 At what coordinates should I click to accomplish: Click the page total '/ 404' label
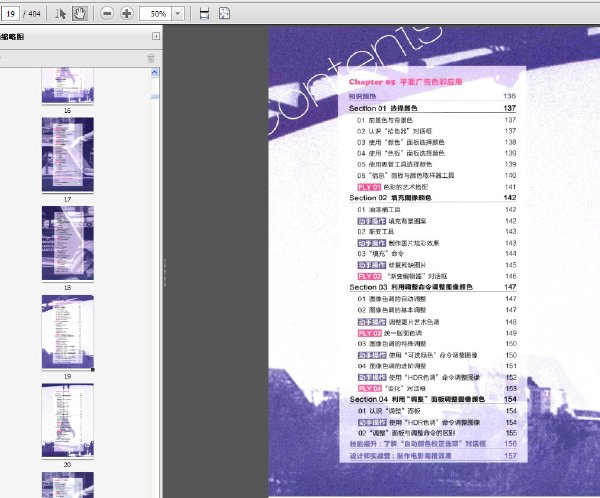32,14
